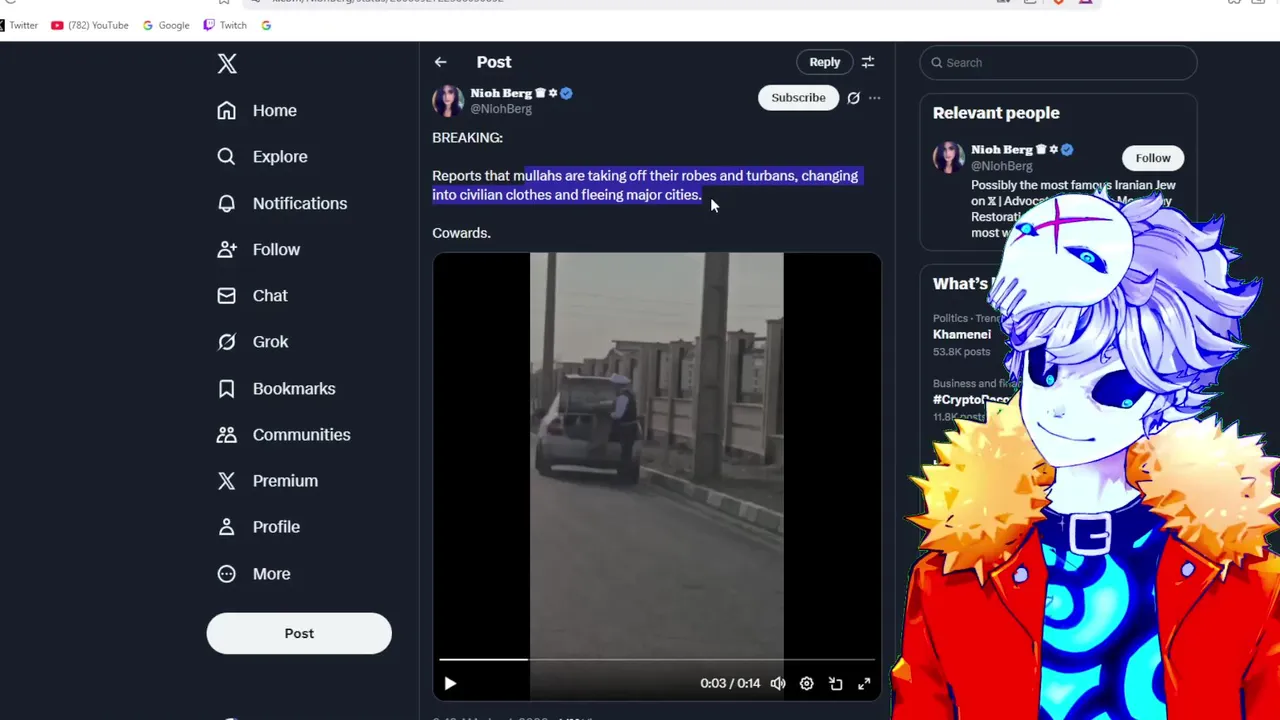The height and width of the screenshot is (720, 1280).
Task: Play the video
Action: [x=450, y=684]
